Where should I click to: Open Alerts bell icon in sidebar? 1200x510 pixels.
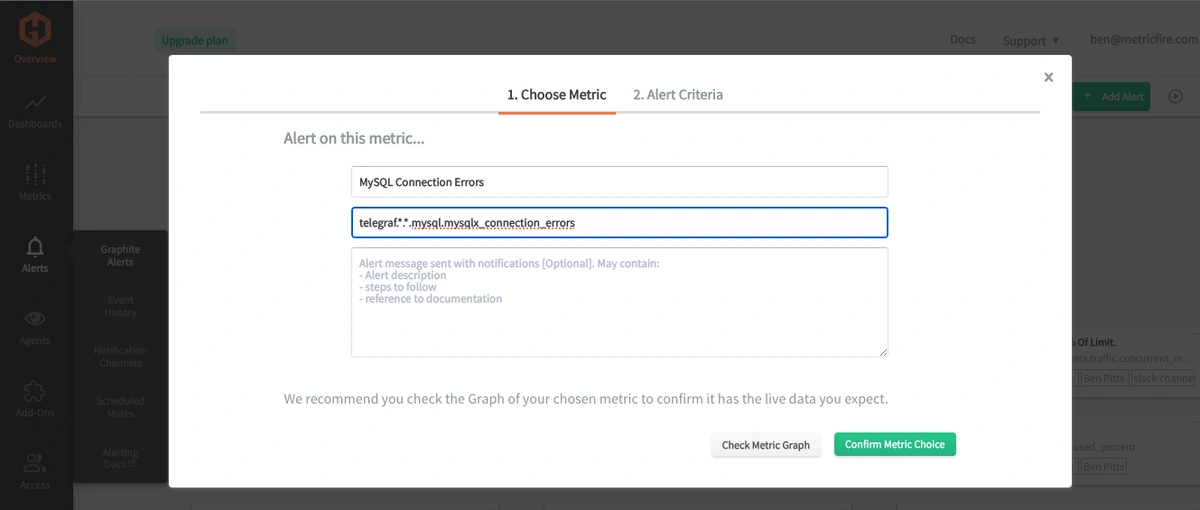tap(35, 246)
